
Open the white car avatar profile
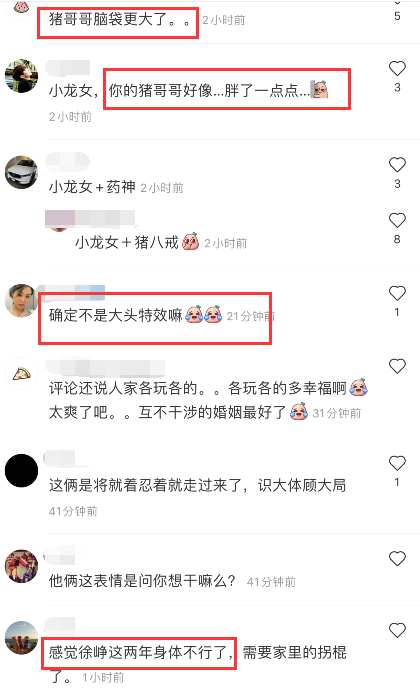[x=21, y=172]
